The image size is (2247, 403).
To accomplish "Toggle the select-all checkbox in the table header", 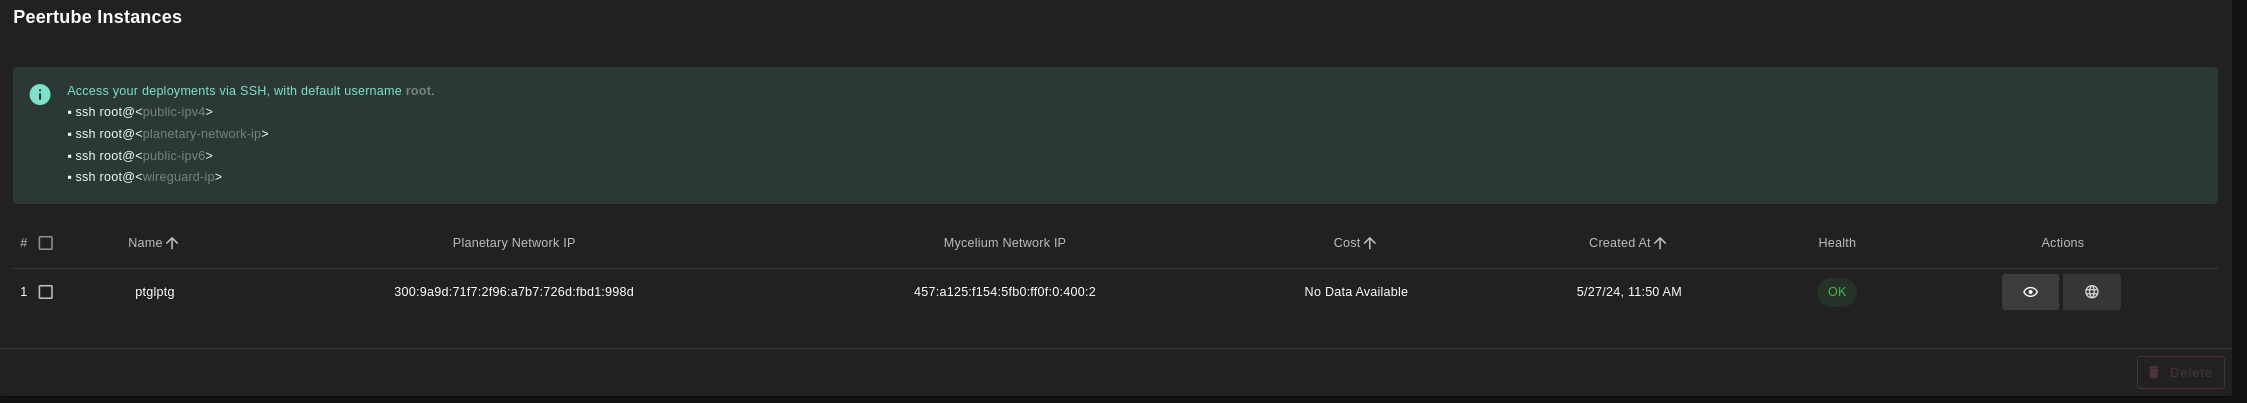I will pos(46,243).
